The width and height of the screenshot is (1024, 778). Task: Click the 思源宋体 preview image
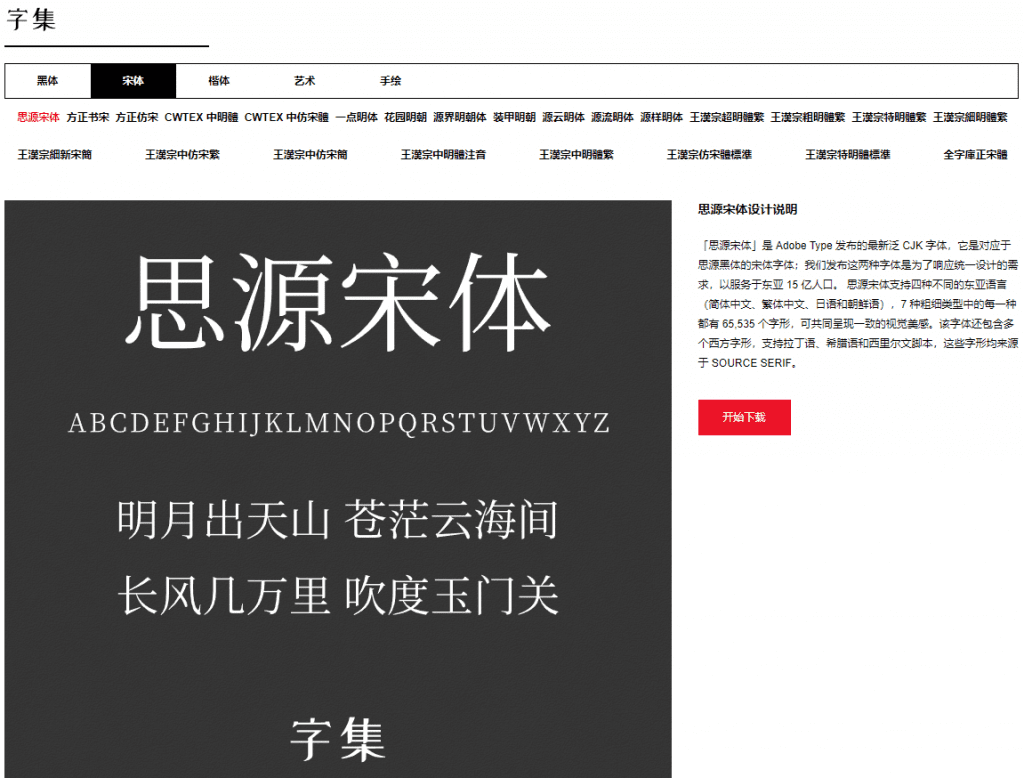(x=337, y=488)
